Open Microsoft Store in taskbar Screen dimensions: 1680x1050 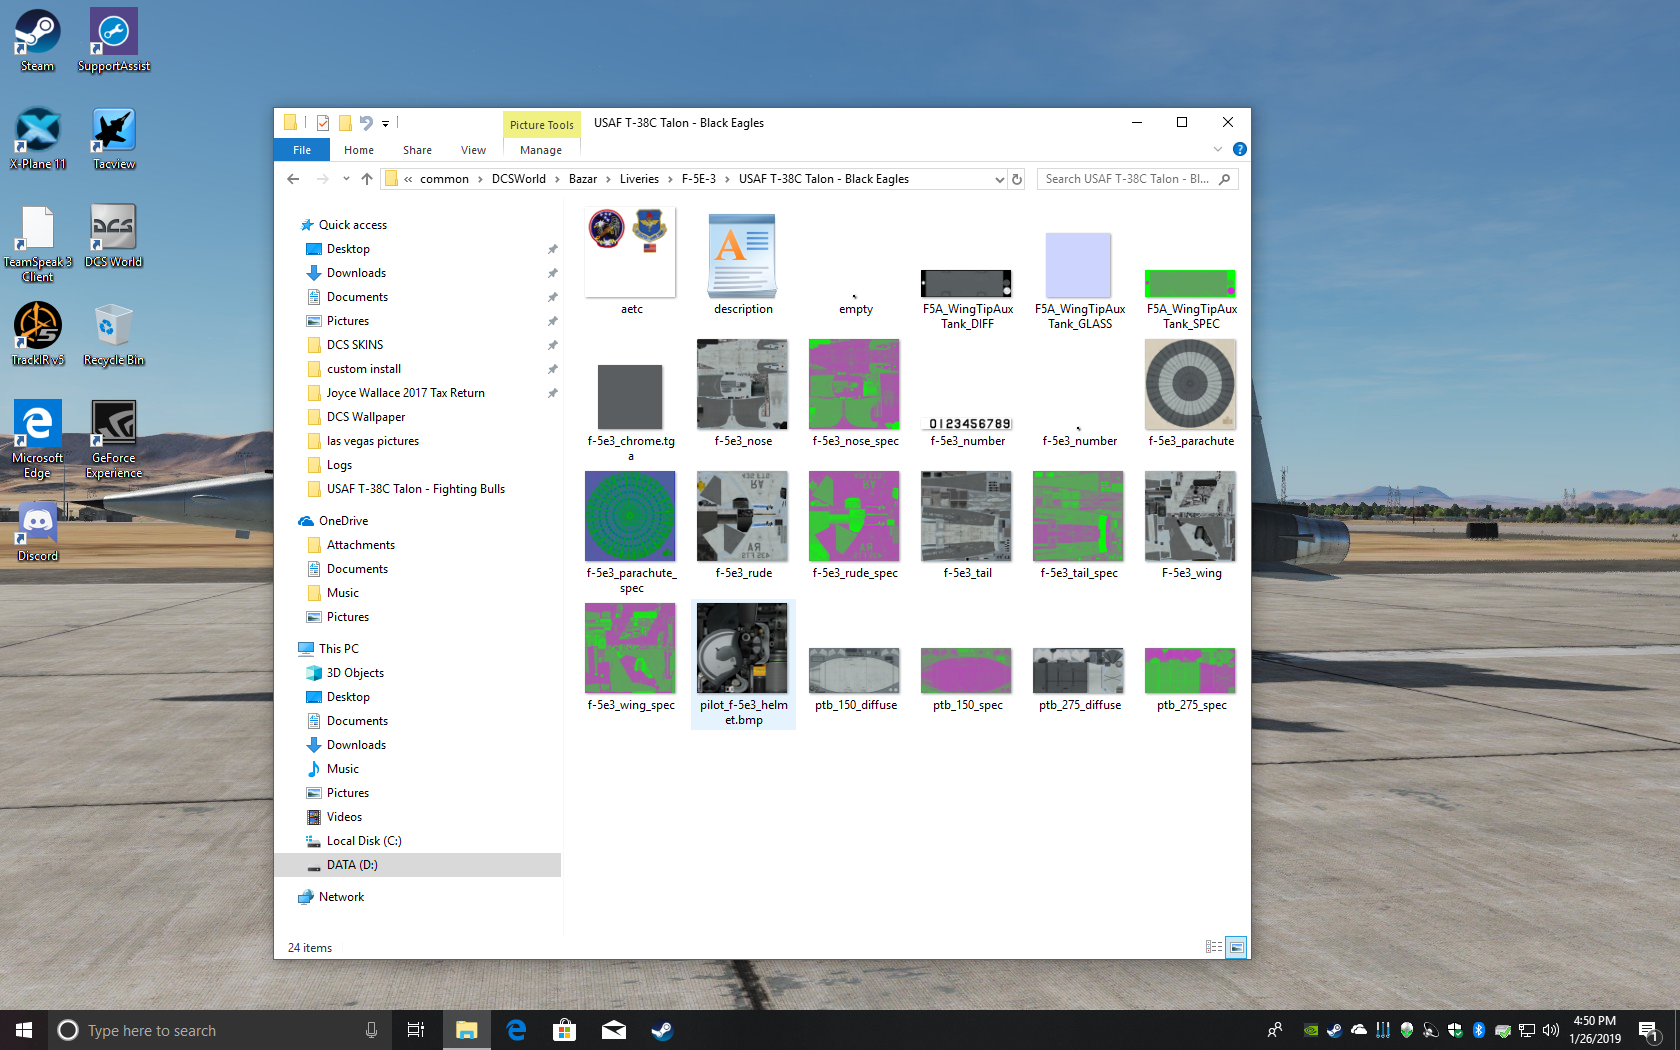click(564, 1030)
